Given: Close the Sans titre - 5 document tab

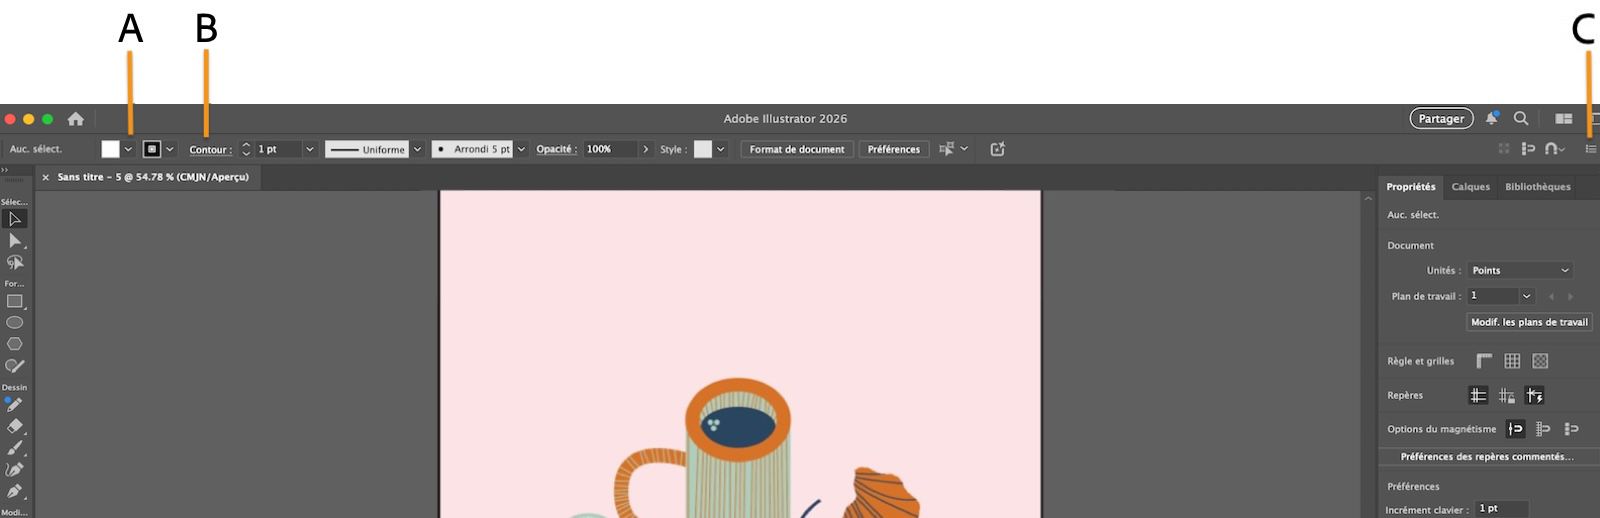Looking at the screenshot, I should click(46, 177).
